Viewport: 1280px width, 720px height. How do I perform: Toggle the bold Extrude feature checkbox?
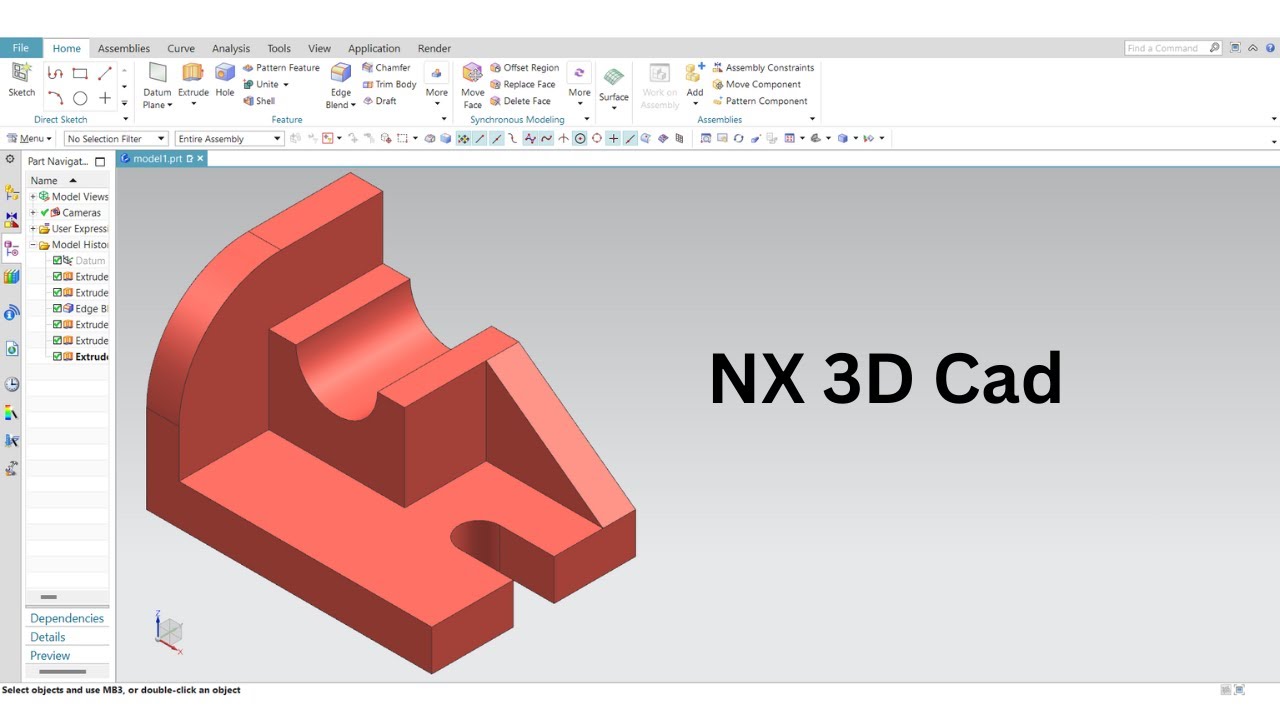click(58, 356)
